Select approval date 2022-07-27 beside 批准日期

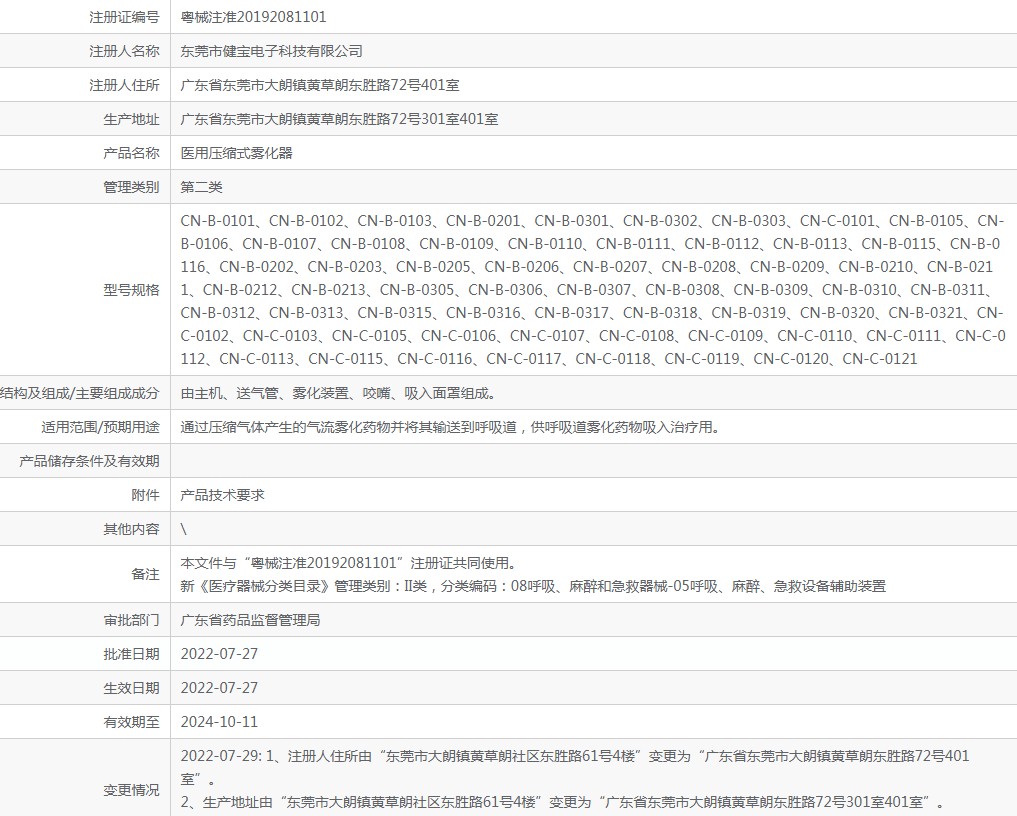(219, 654)
